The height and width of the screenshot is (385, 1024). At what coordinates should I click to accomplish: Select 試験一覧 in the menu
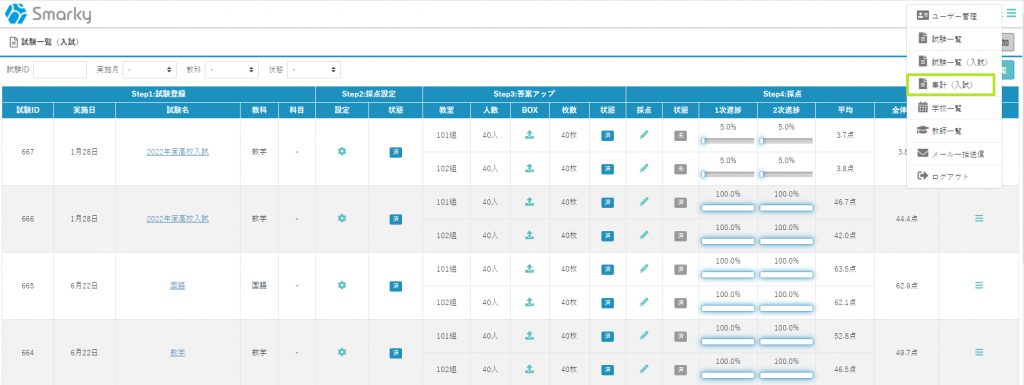953,39
